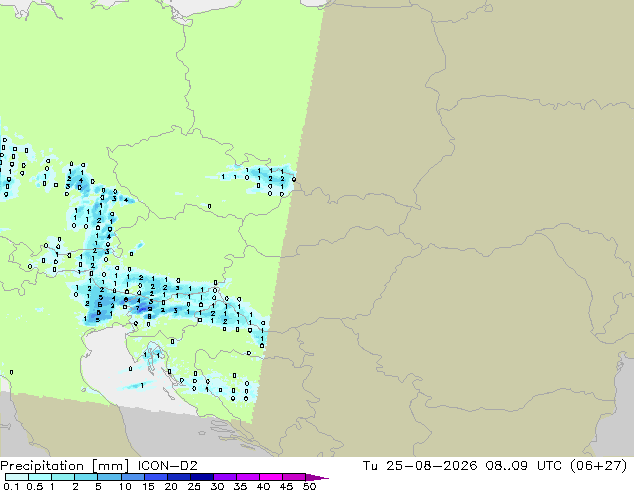The height and width of the screenshot is (490, 634).
Task: Click the purple swatch between 30 and 35
Action: pyautogui.click(x=225, y=477)
